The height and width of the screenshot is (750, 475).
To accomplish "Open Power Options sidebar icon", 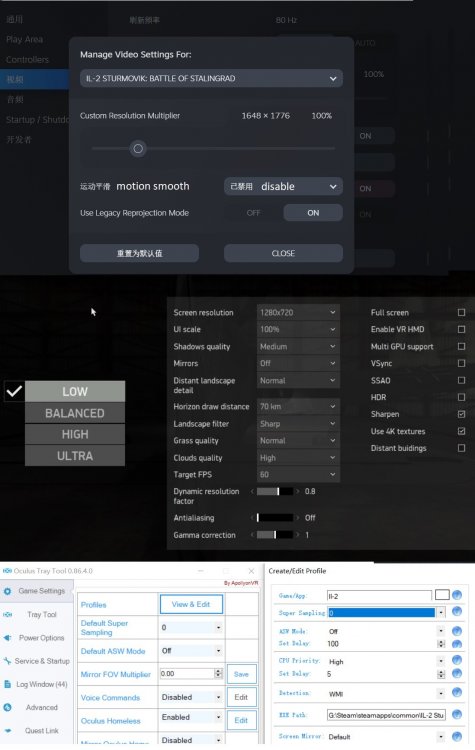I will [7, 638].
